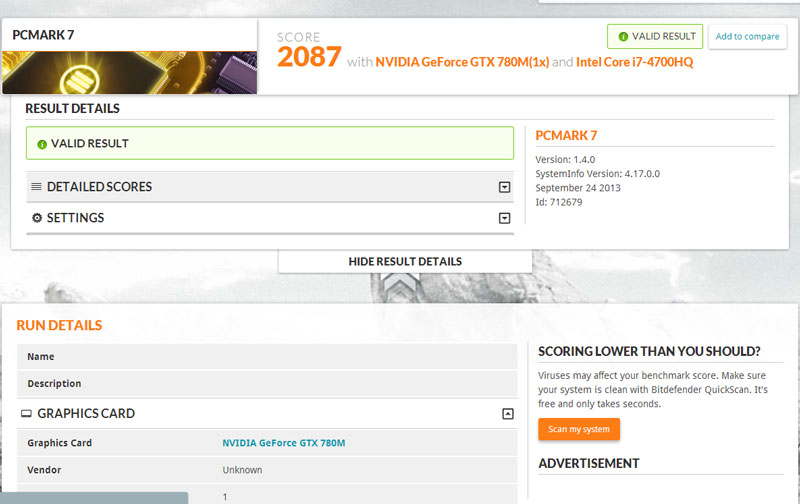Click the green icon in the Result Details valid bar
800x504 pixels.
42,144
